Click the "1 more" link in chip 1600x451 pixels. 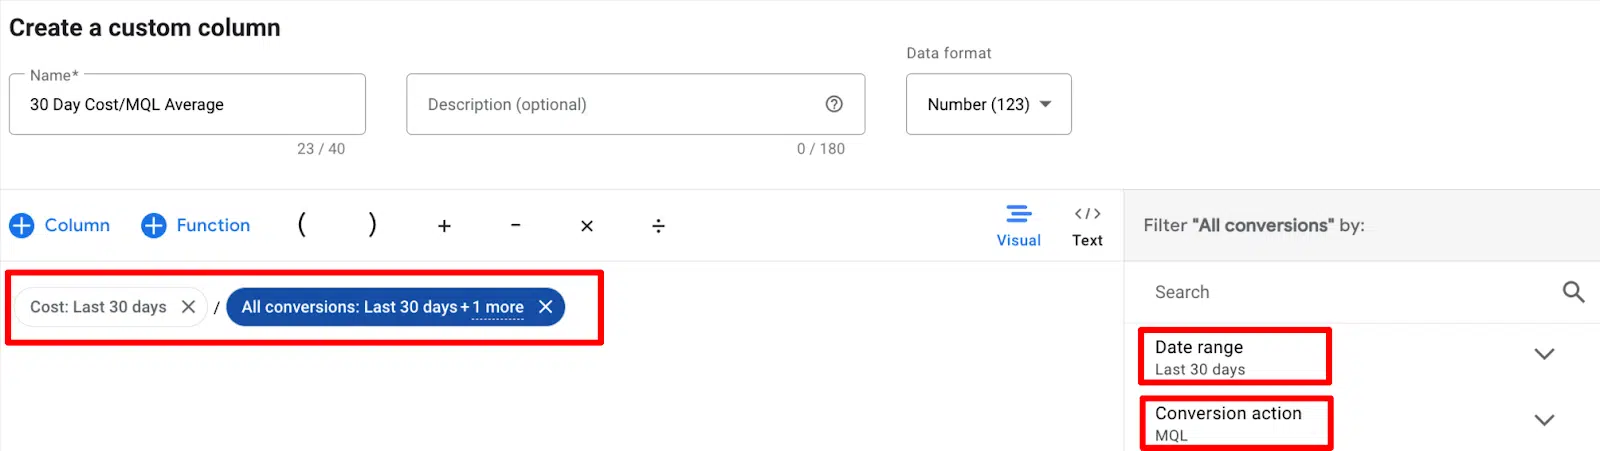[x=498, y=308]
